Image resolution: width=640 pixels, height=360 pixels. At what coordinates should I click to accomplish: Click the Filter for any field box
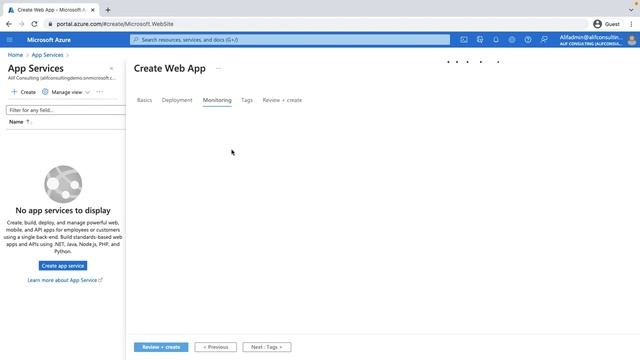coord(66,110)
